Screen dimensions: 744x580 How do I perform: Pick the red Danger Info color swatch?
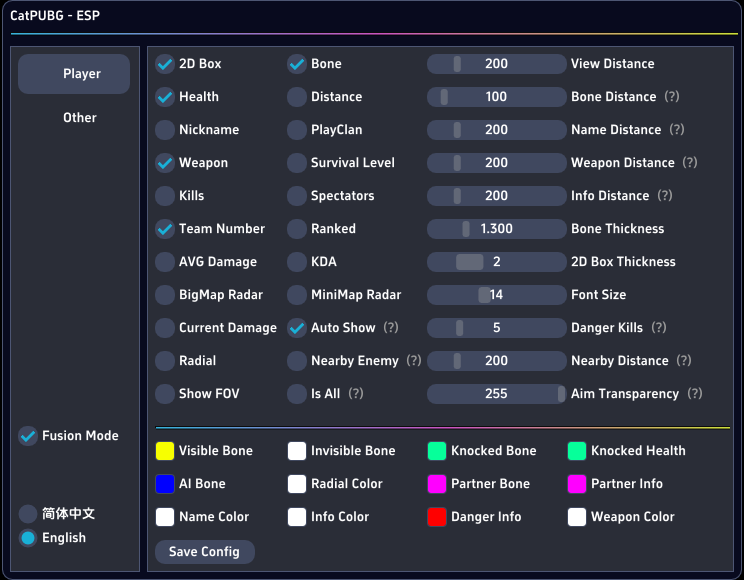[437, 517]
